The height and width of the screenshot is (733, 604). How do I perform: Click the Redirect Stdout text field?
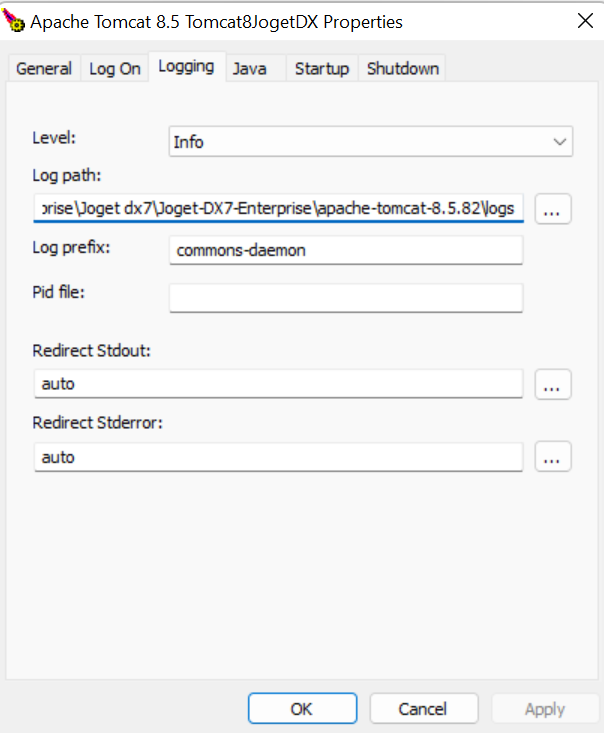click(x=278, y=383)
